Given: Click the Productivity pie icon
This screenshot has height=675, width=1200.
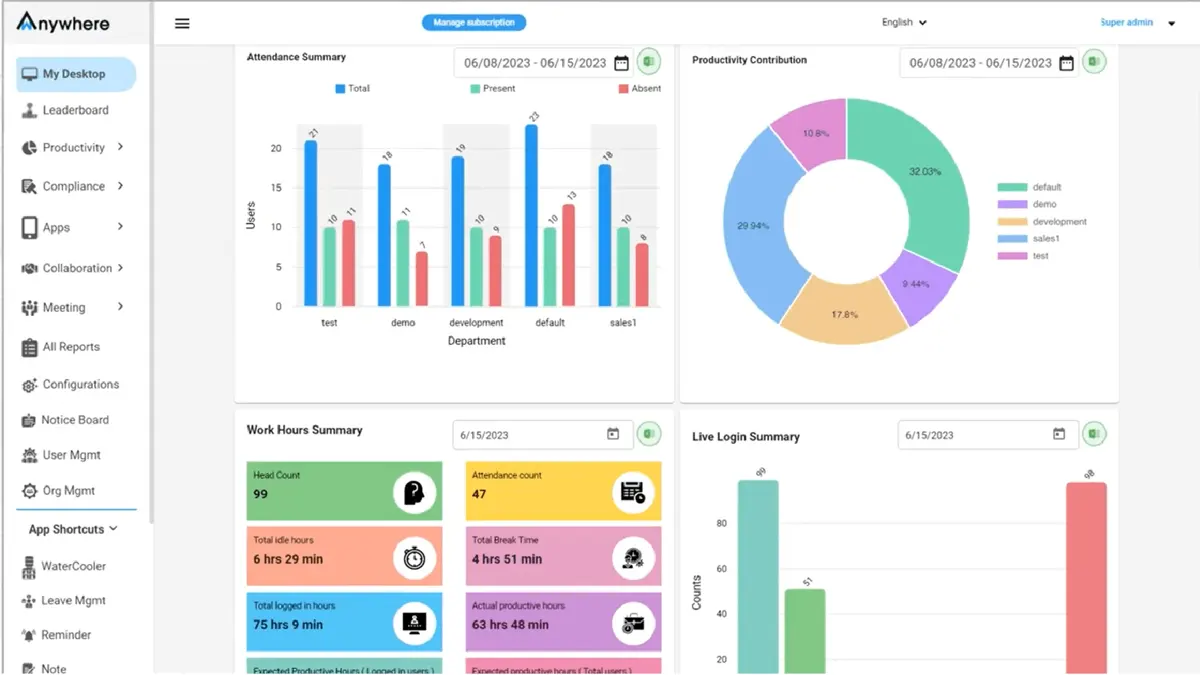Looking at the screenshot, I should (x=30, y=148).
